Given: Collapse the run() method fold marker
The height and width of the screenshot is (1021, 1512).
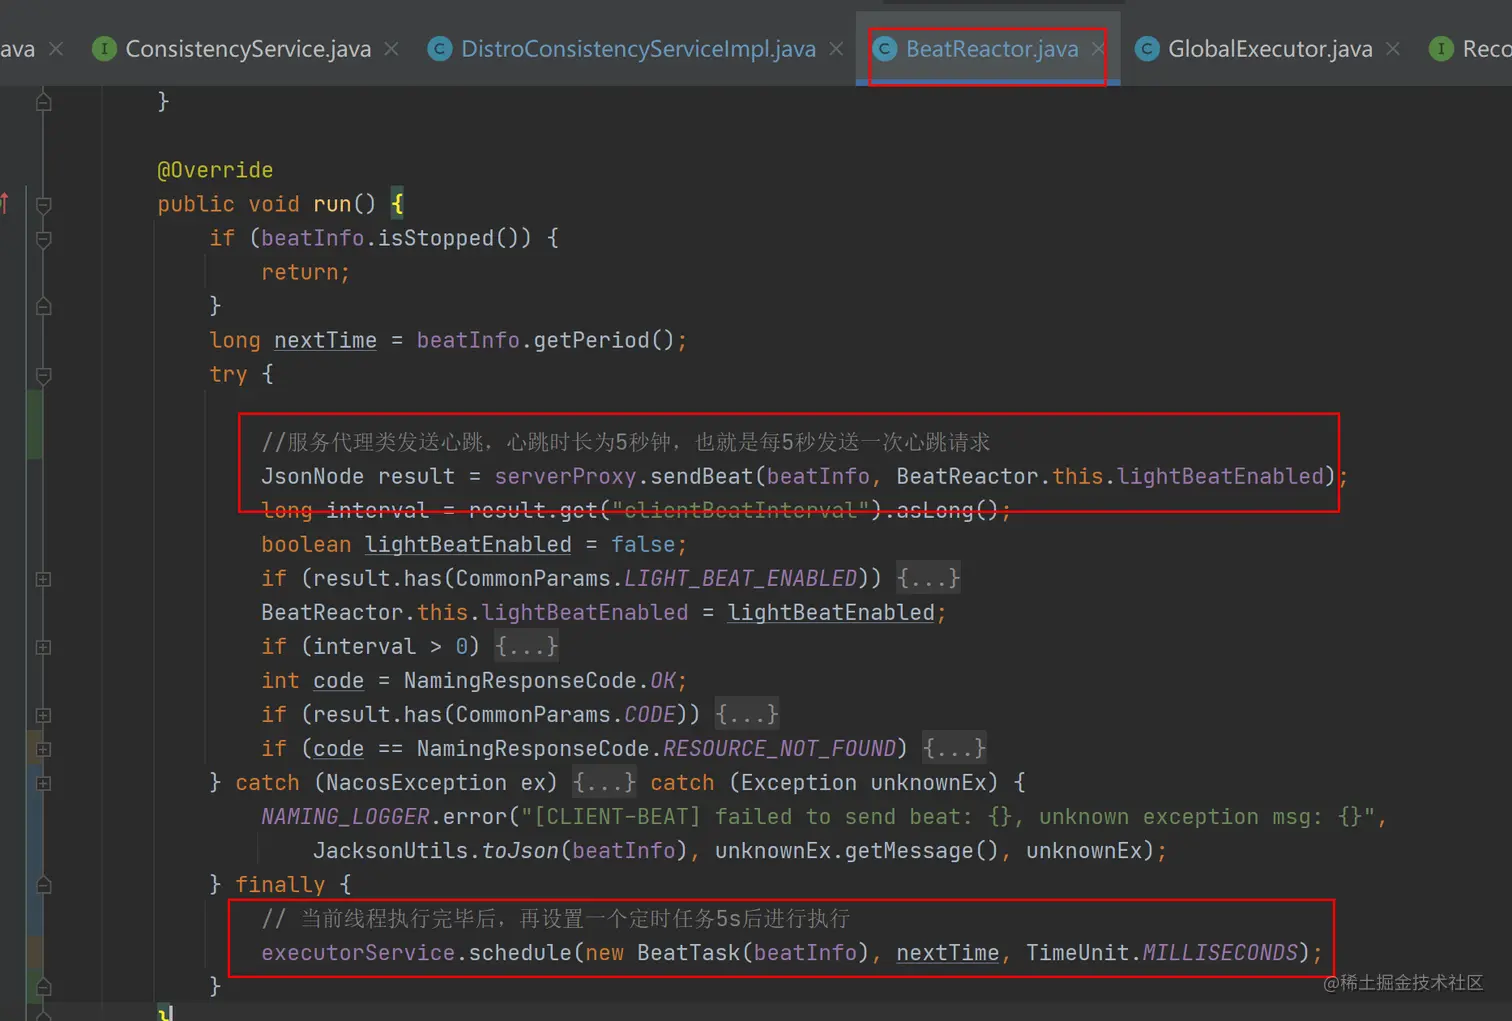Looking at the screenshot, I should point(43,205).
